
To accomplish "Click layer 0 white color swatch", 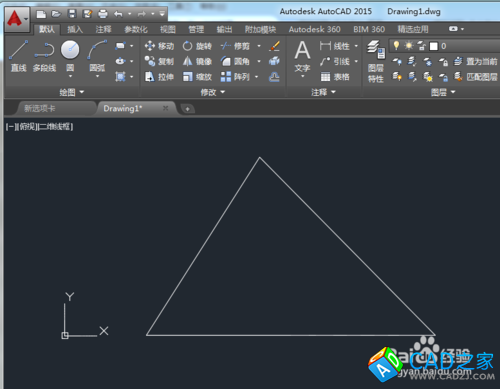I will click(x=434, y=46).
